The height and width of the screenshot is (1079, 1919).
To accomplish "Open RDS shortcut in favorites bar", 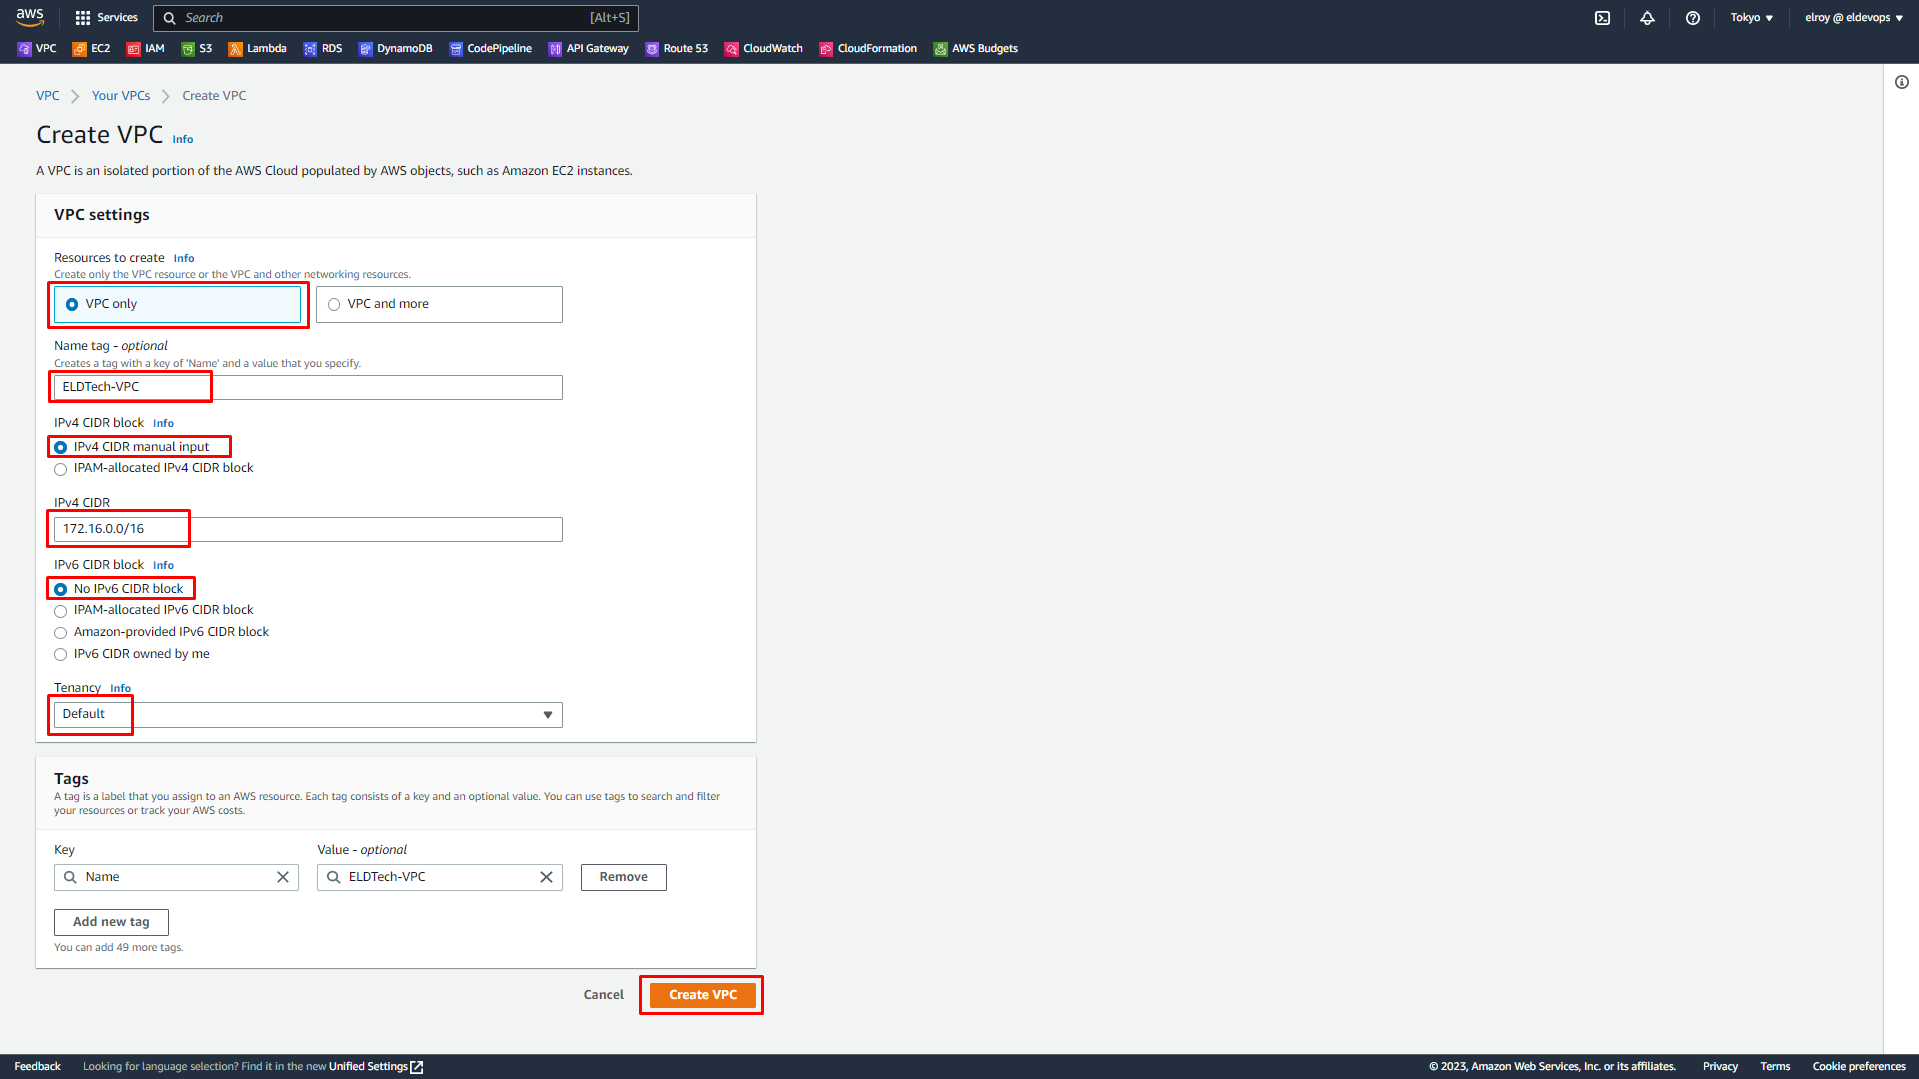I will click(323, 48).
